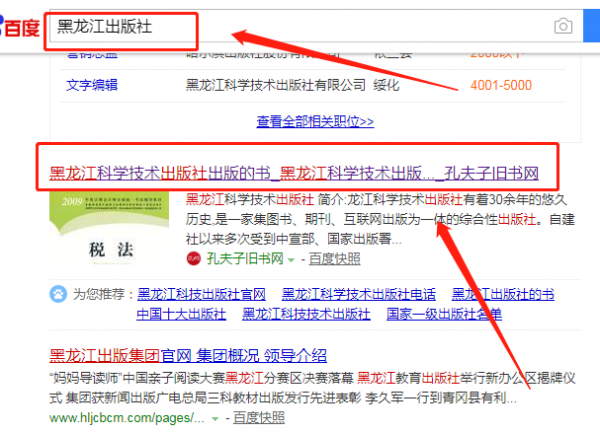Viewport: 600px width, 433px height.
Task: Expand dropdown arrow next to 孔夫子旧书网
Action: [291, 260]
